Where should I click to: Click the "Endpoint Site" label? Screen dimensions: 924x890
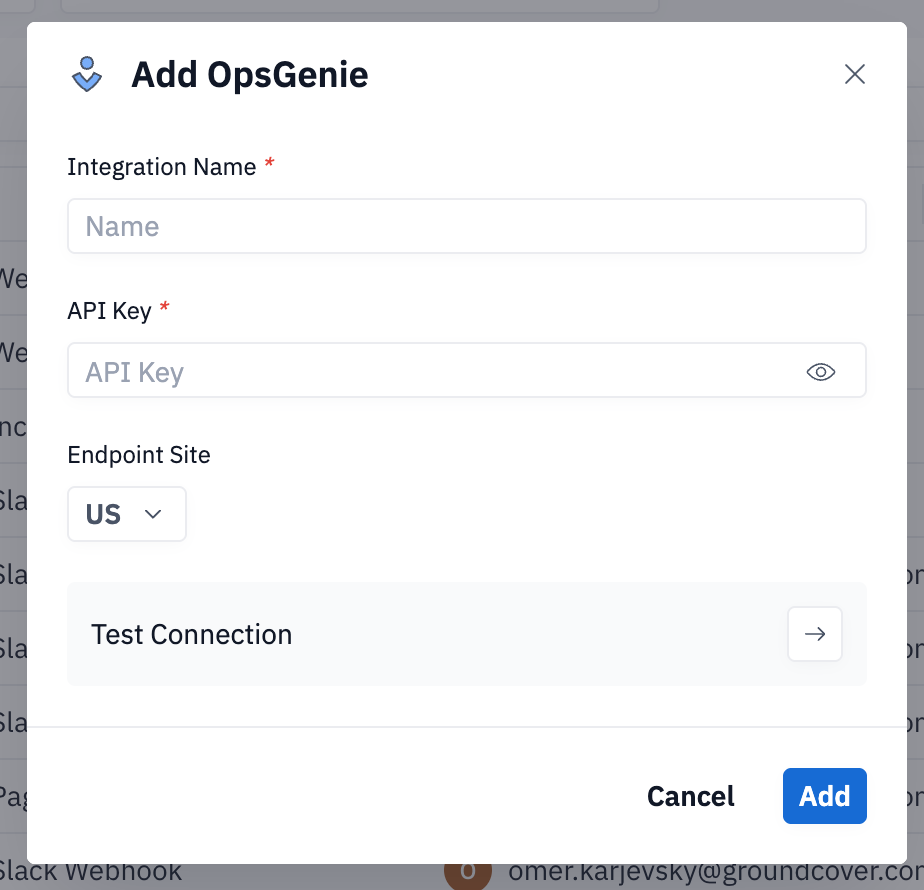(139, 455)
